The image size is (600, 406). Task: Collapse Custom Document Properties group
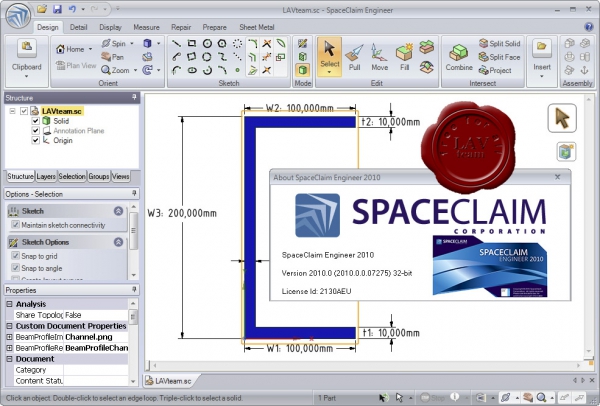pyautogui.click(x=9, y=326)
